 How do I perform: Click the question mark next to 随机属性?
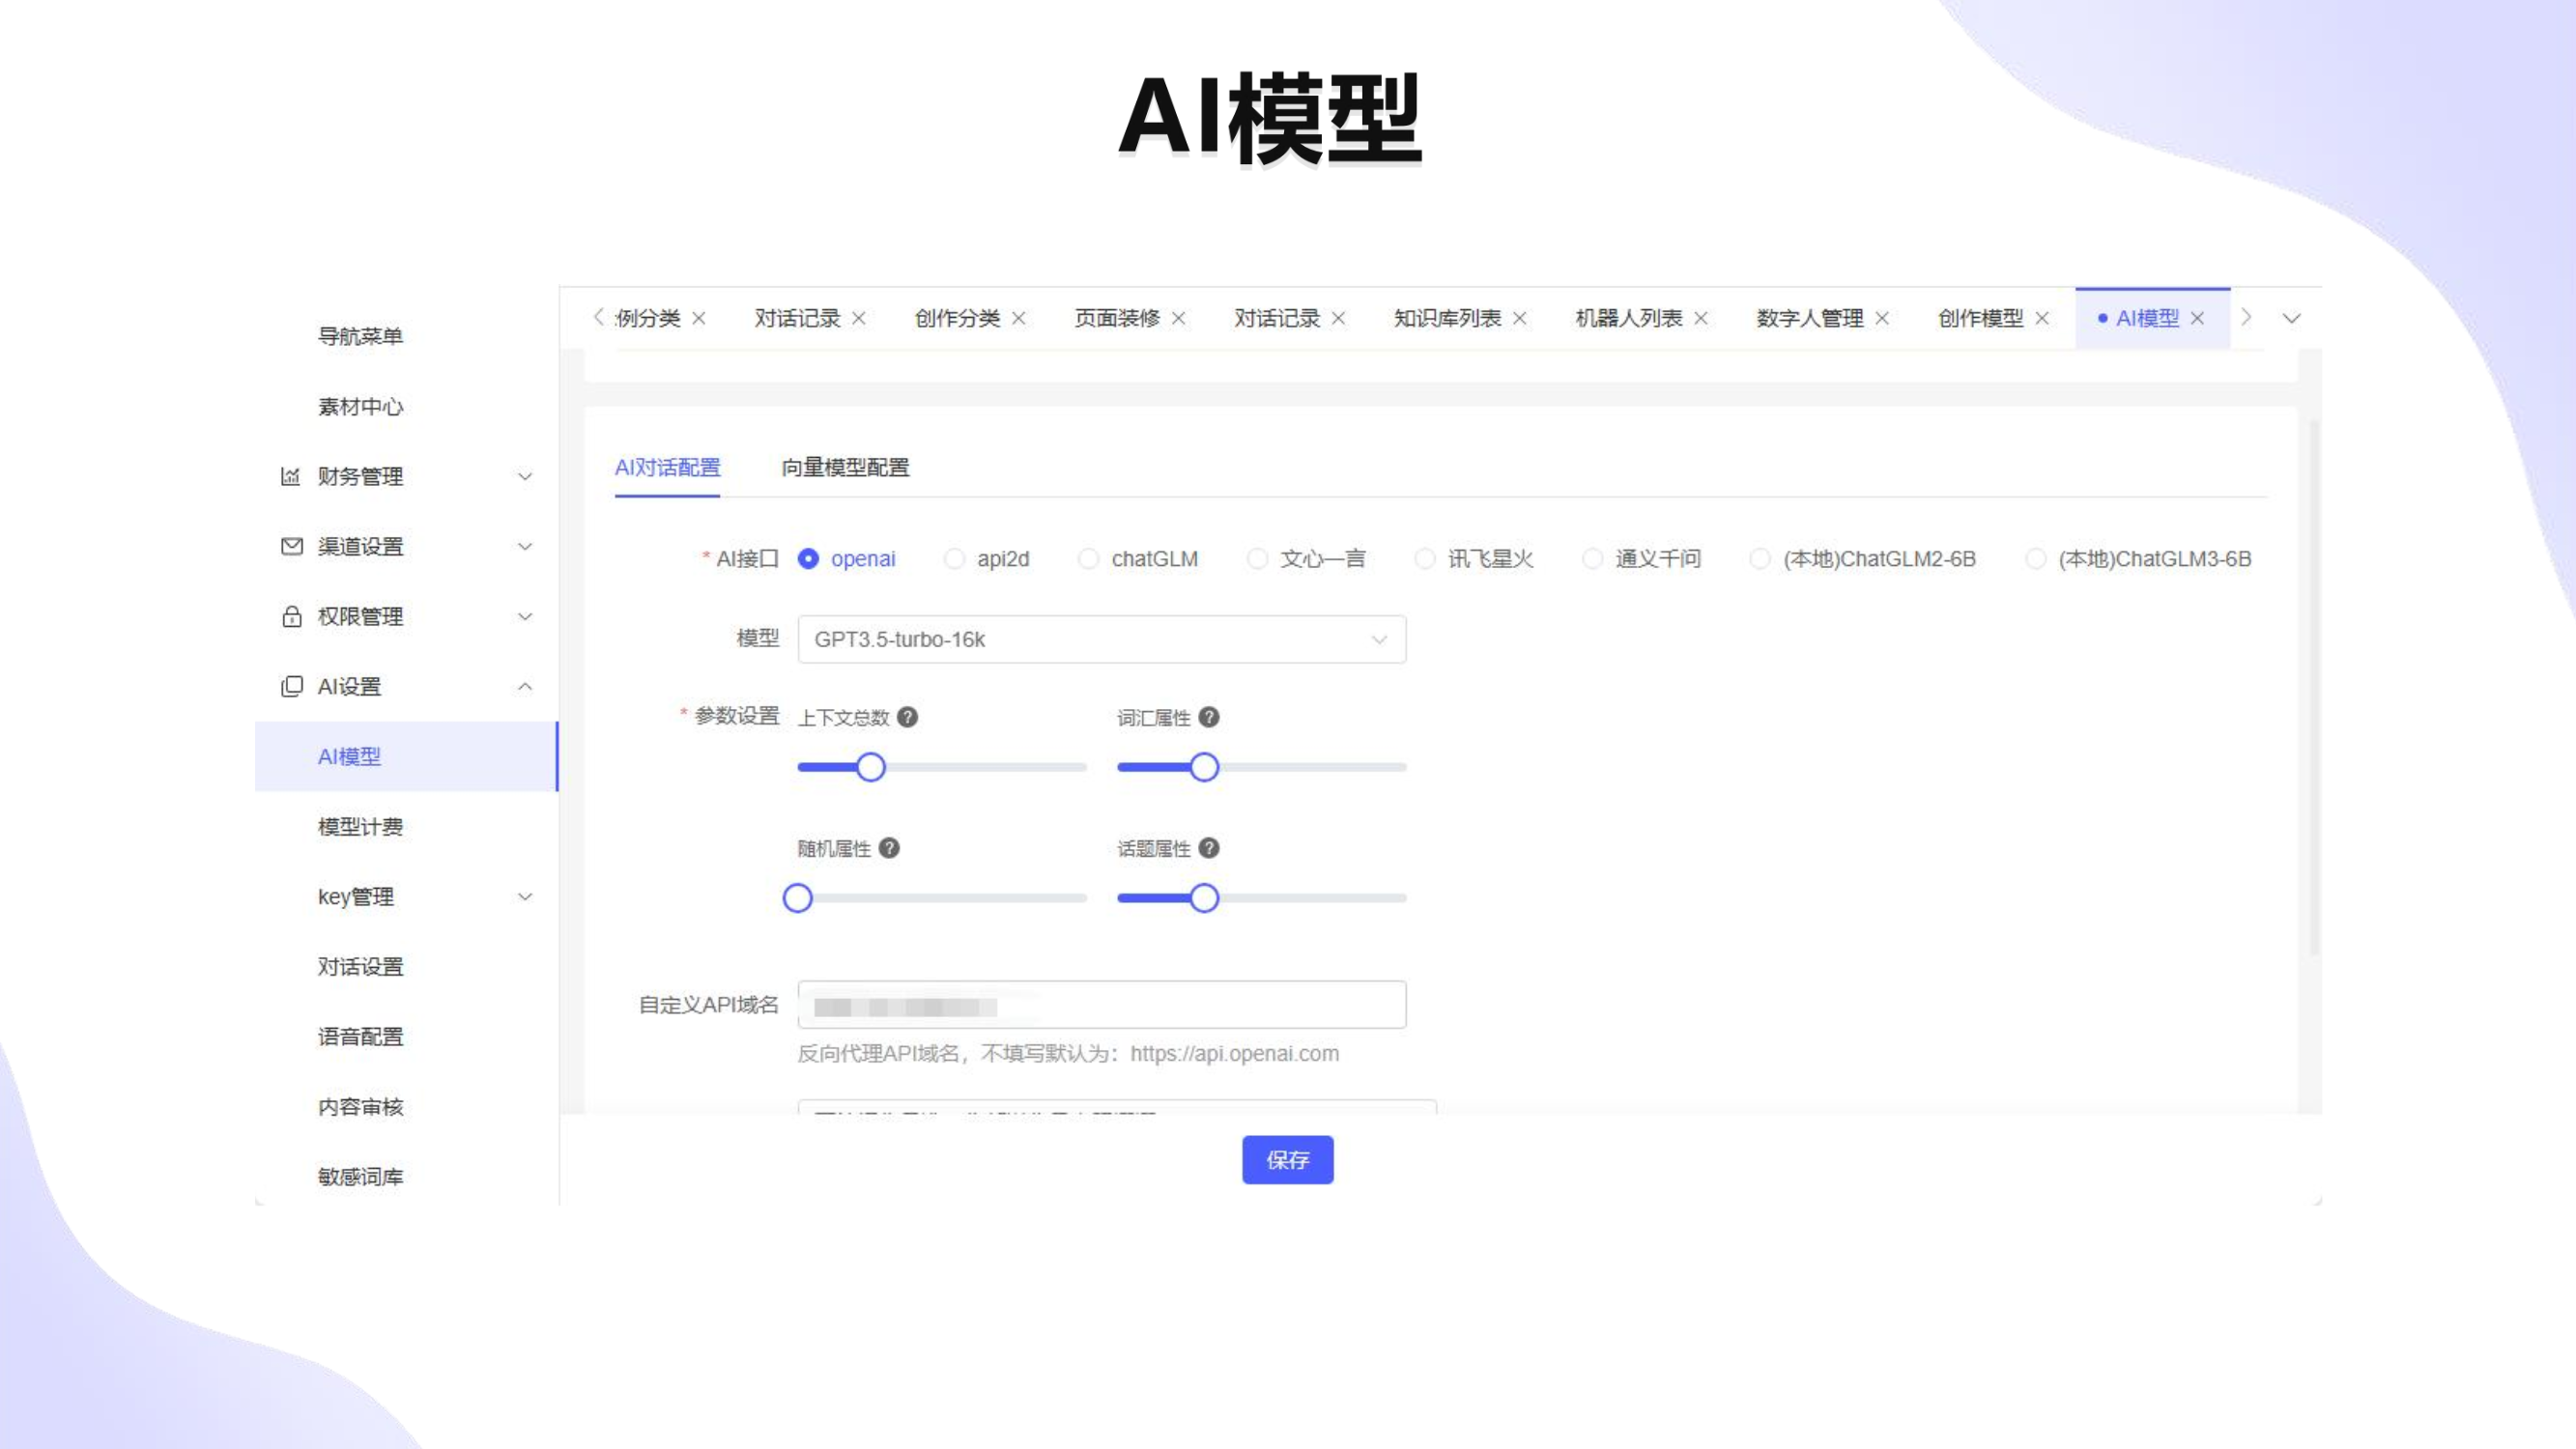click(889, 848)
